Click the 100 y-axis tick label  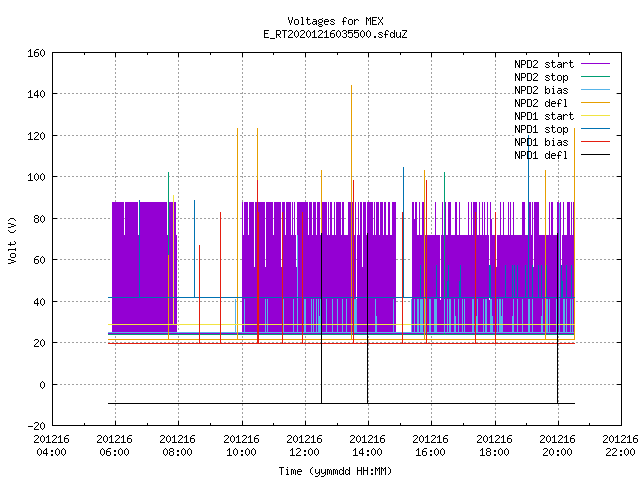[x=36, y=177]
